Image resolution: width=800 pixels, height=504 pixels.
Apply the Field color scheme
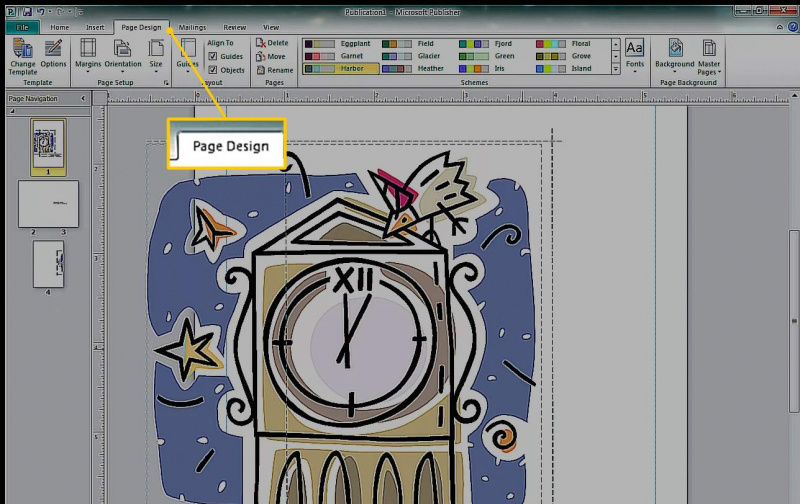pos(417,44)
